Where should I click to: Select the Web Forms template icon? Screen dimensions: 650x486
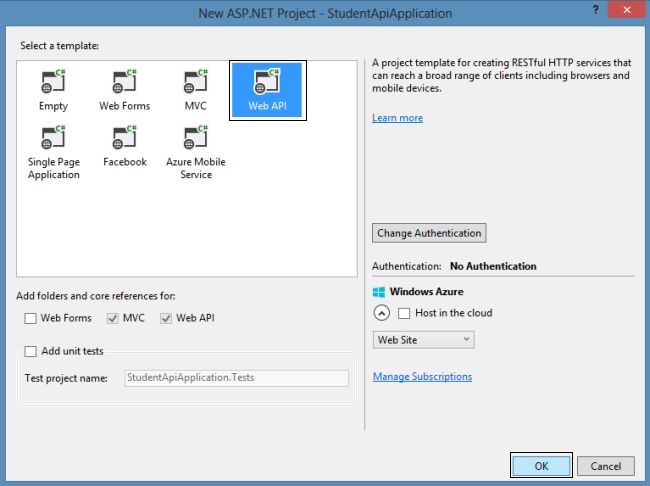click(124, 82)
